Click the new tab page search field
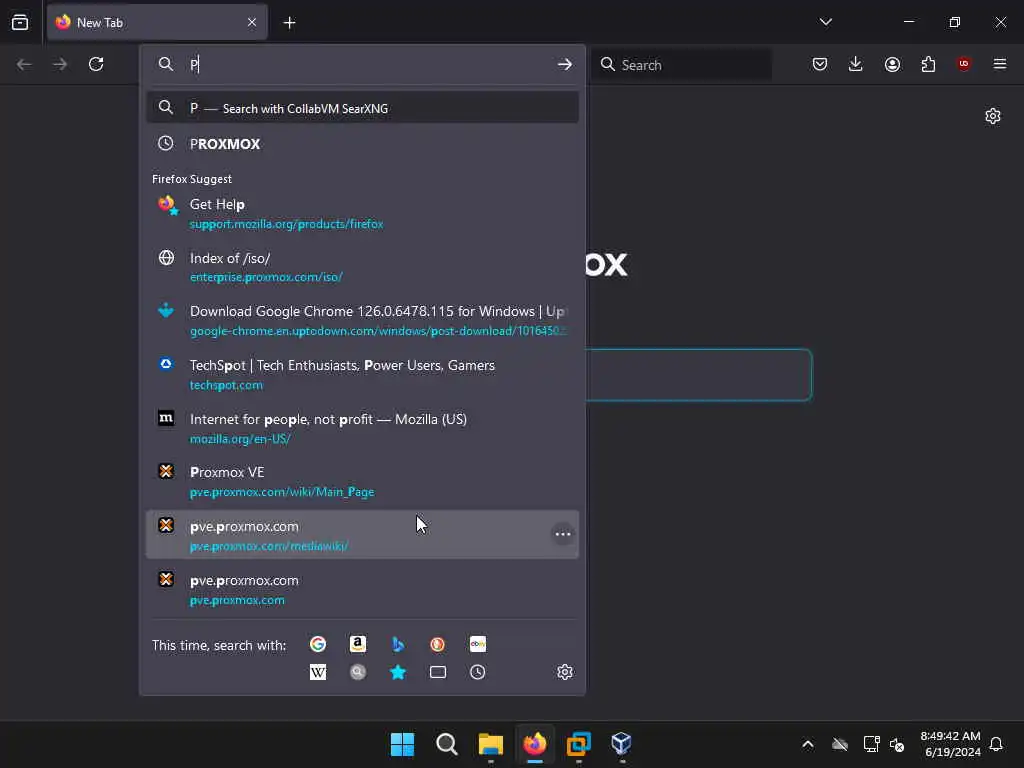The image size is (1024, 768). coord(698,375)
